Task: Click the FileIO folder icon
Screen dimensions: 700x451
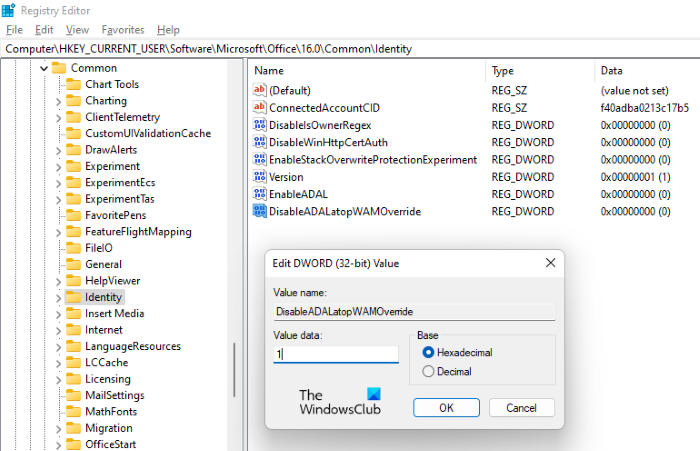Action: coord(73,248)
